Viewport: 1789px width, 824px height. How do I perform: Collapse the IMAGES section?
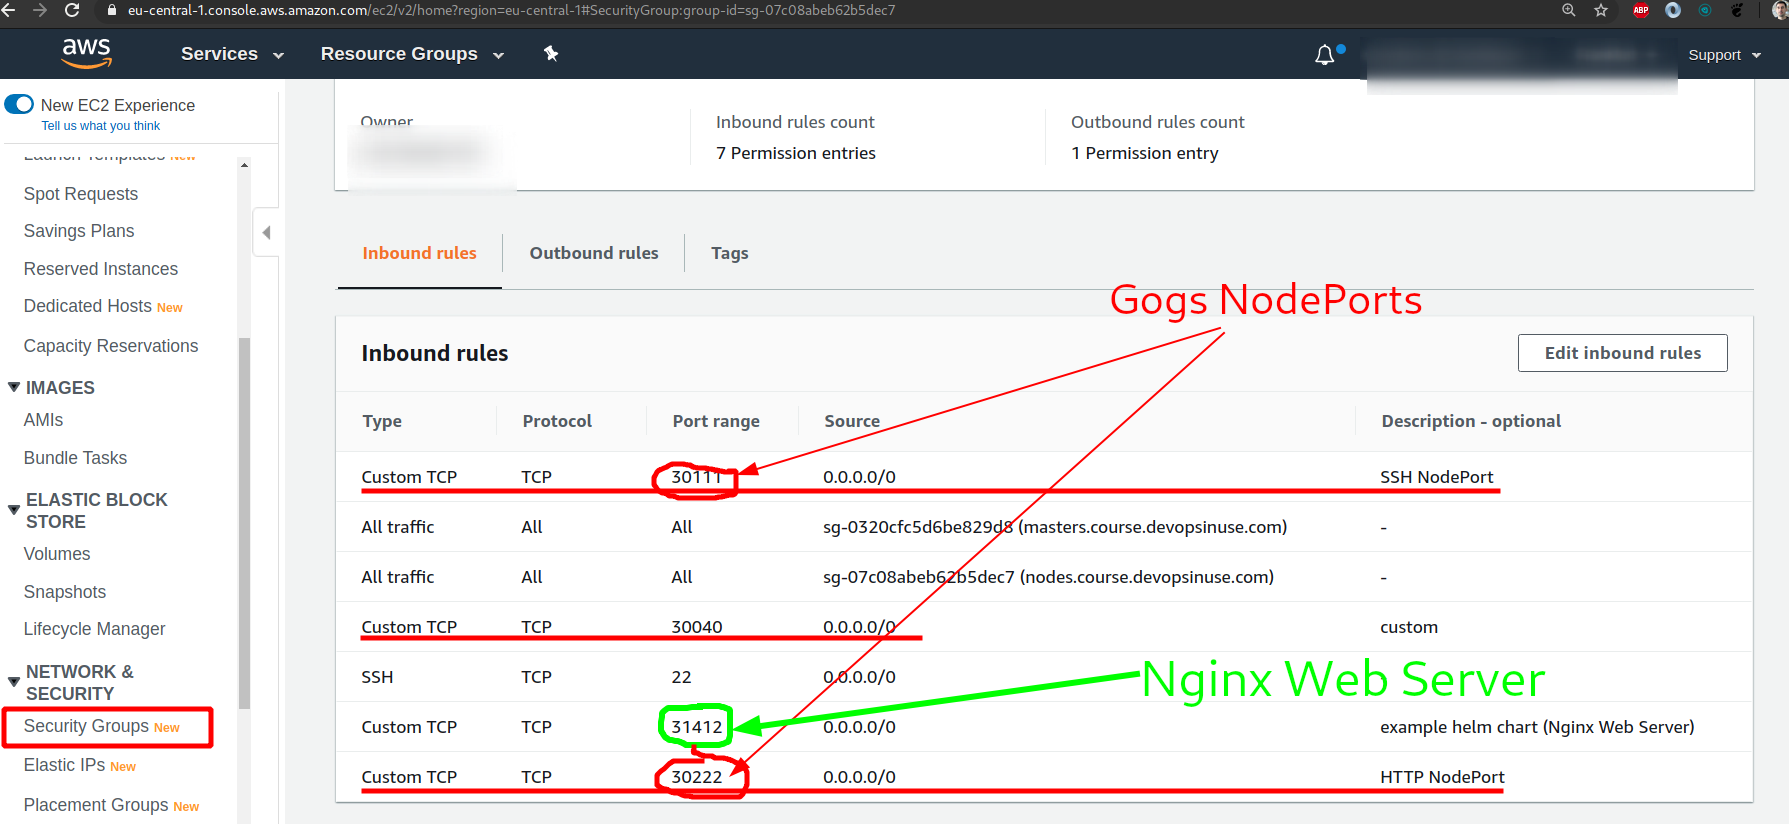[x=14, y=387]
